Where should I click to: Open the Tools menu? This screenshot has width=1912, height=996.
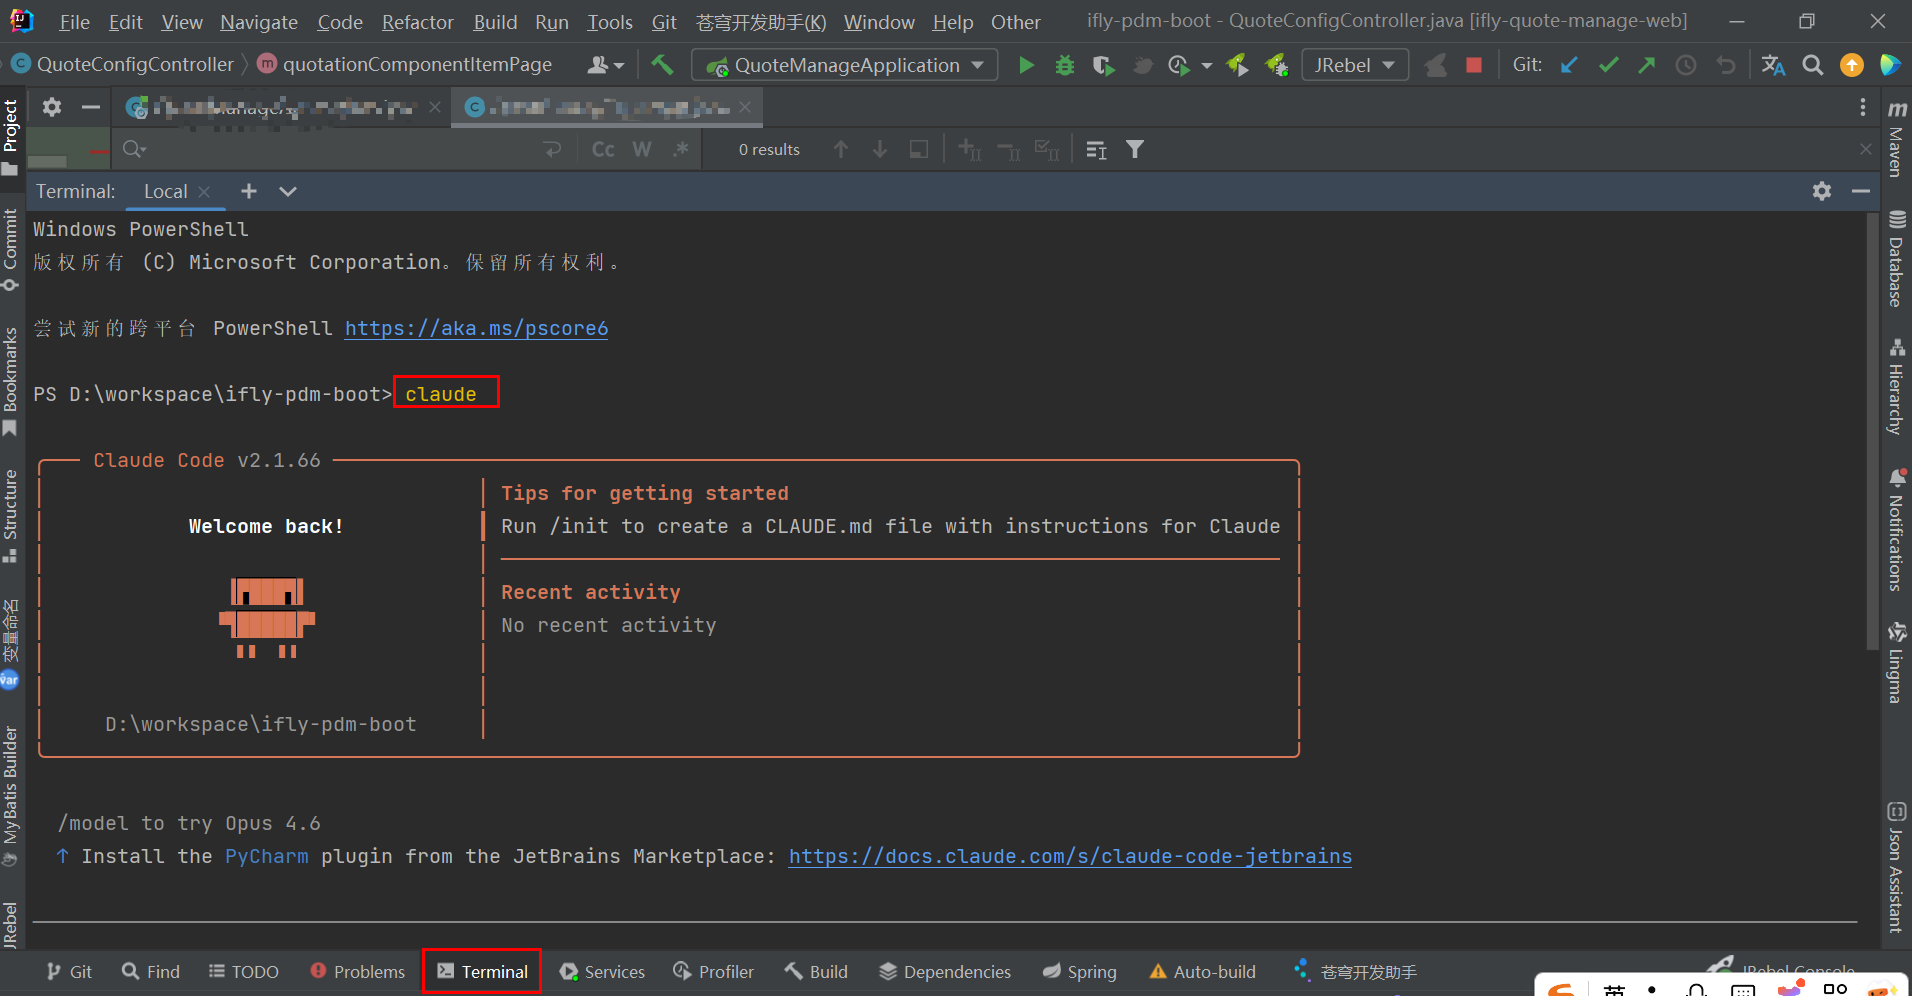coord(609,22)
